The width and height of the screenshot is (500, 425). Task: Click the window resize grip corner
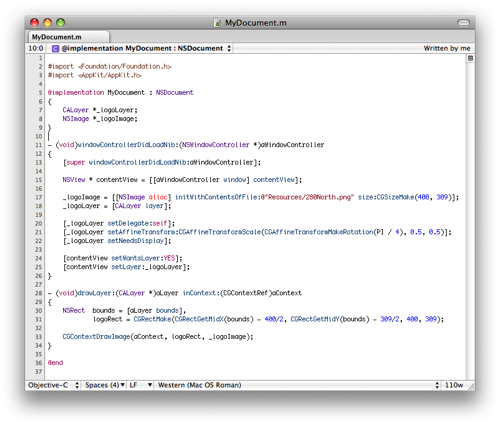[x=471, y=386]
